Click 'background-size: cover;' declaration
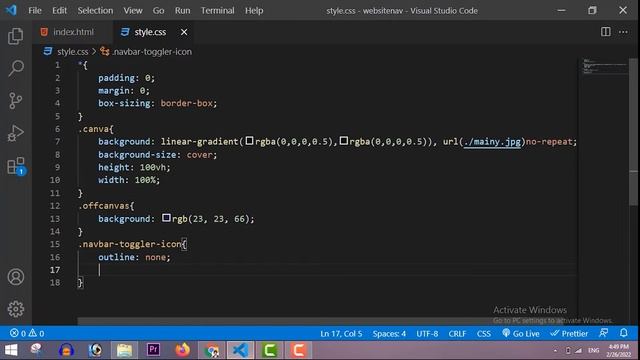 158,155
